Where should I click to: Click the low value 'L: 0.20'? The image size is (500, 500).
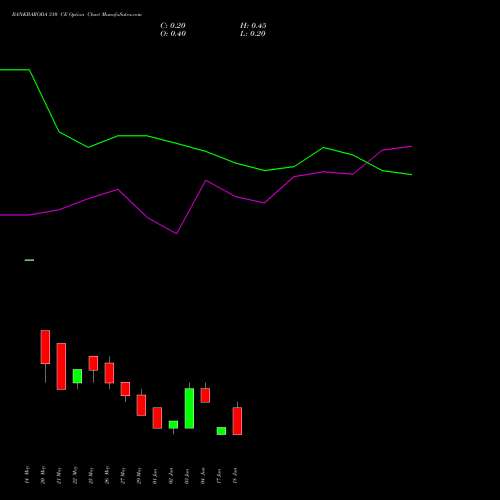tap(253, 34)
